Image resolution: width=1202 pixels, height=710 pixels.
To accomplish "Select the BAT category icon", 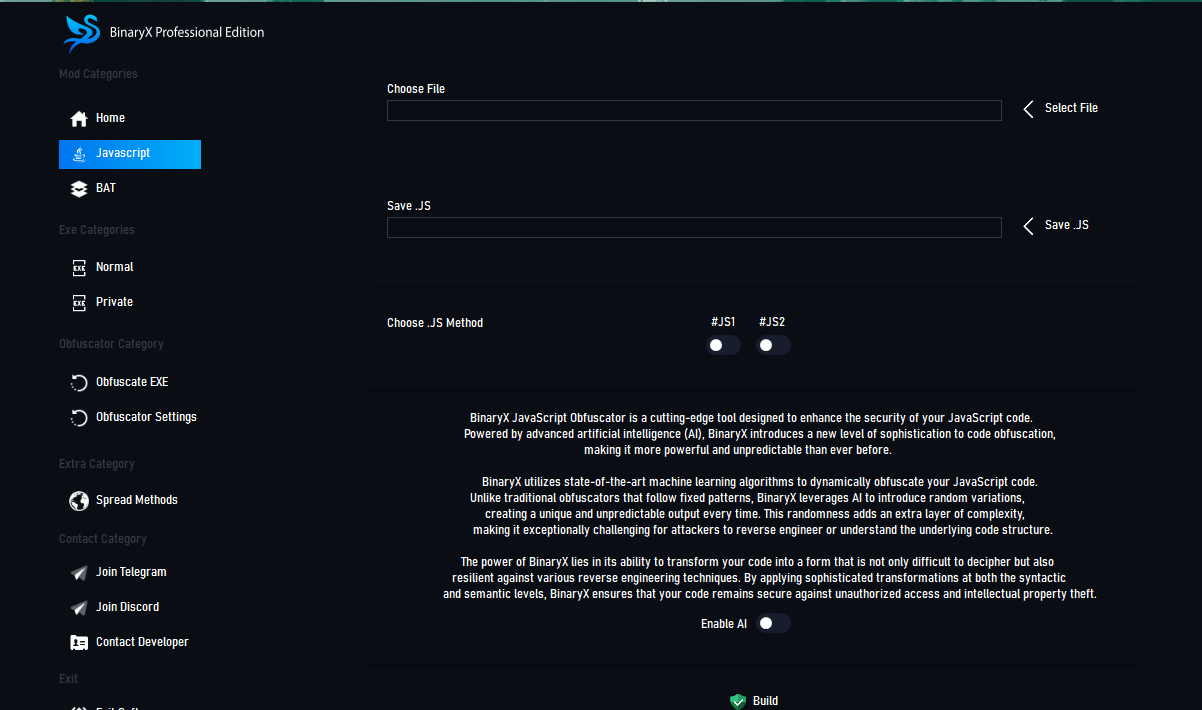I will coord(79,188).
